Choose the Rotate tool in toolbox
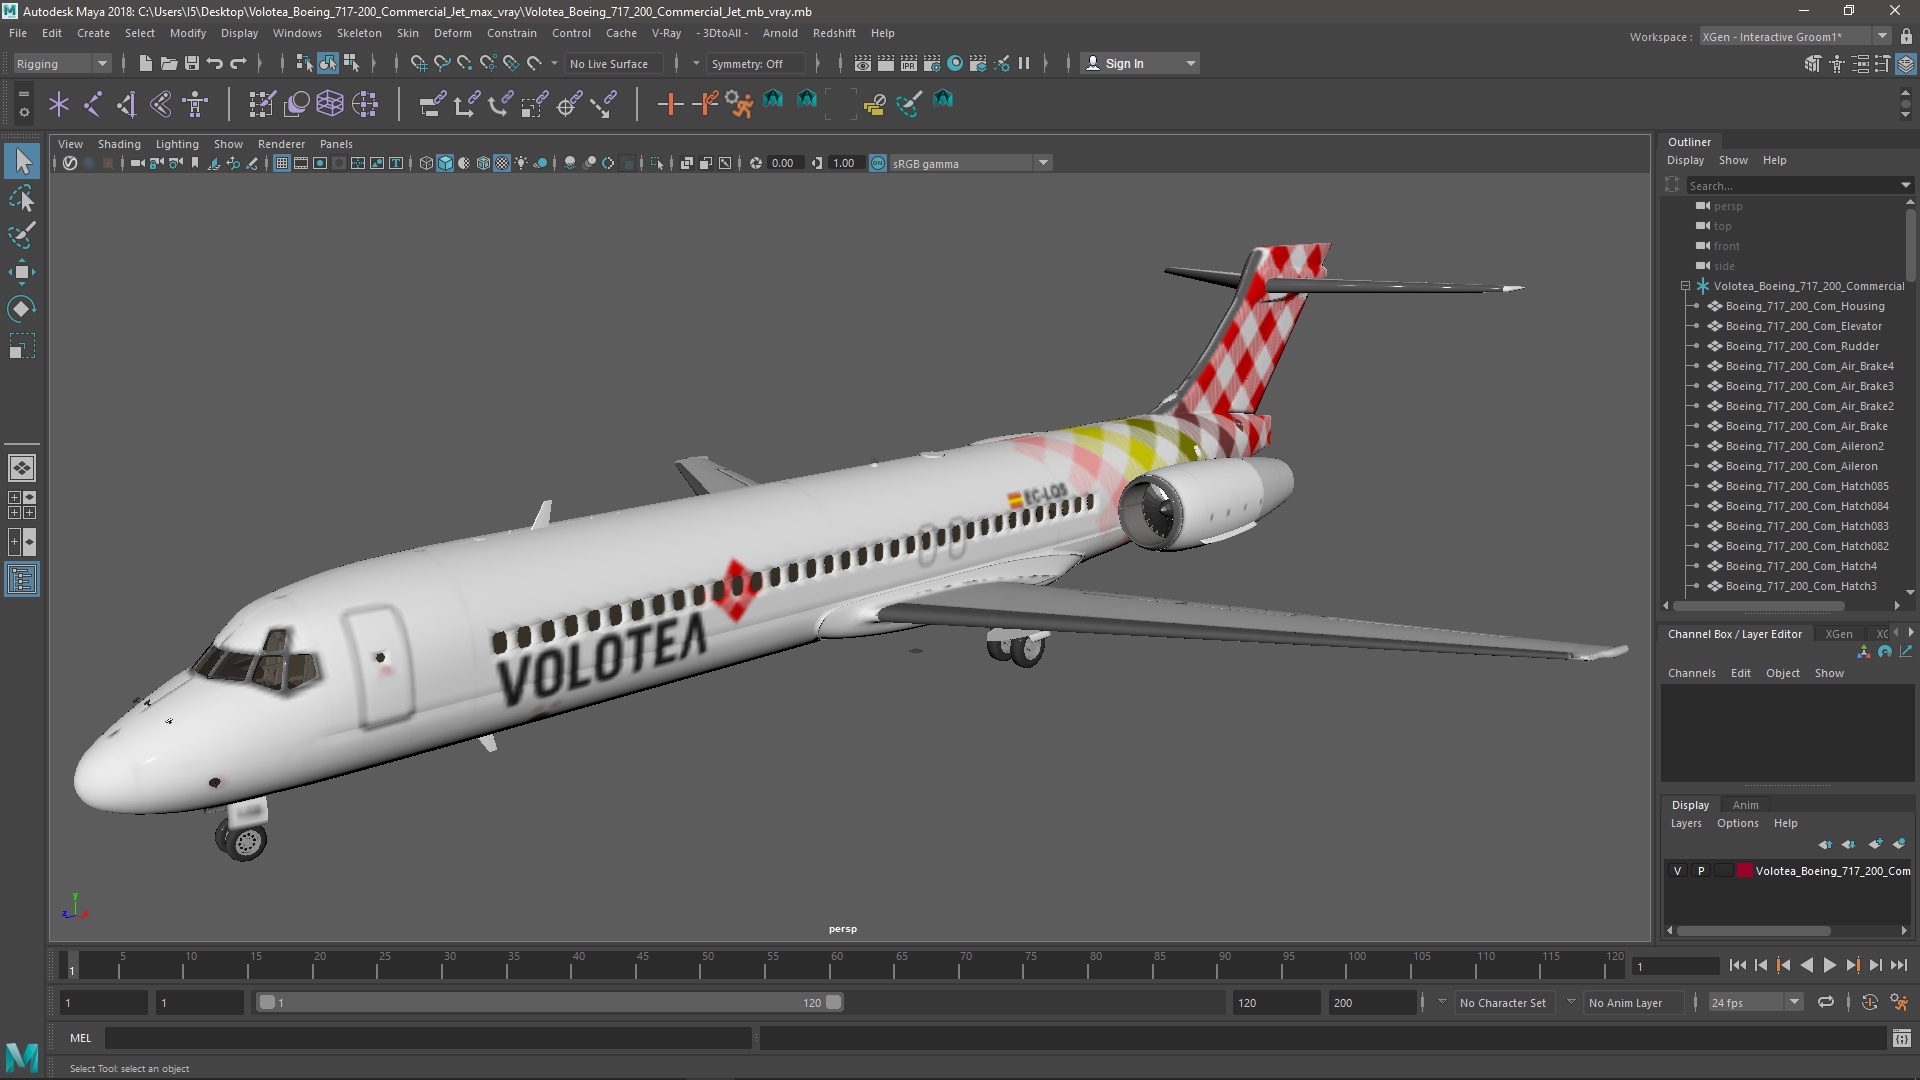 tap(22, 309)
